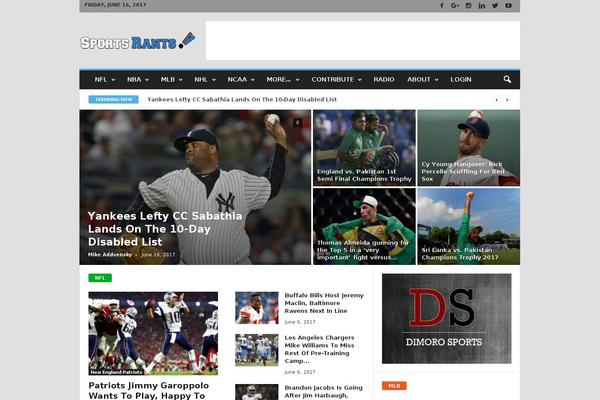This screenshot has height=400, width=600.
Task: Show next trending headline arrow
Action: [507, 100]
